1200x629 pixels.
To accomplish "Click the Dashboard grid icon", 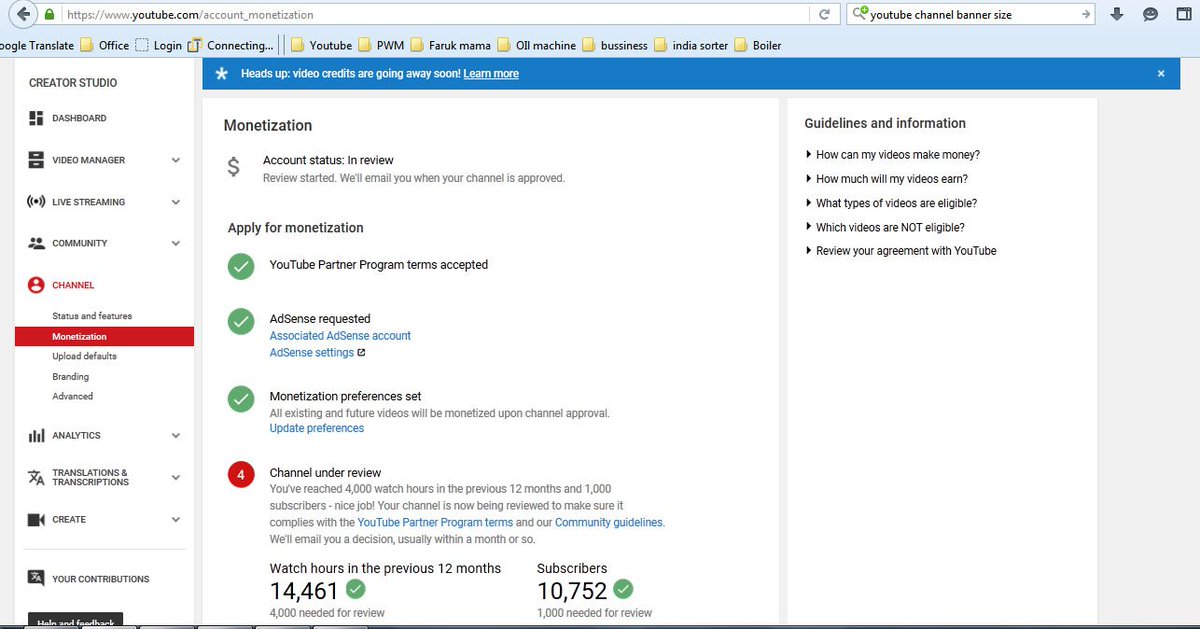I will point(36,118).
